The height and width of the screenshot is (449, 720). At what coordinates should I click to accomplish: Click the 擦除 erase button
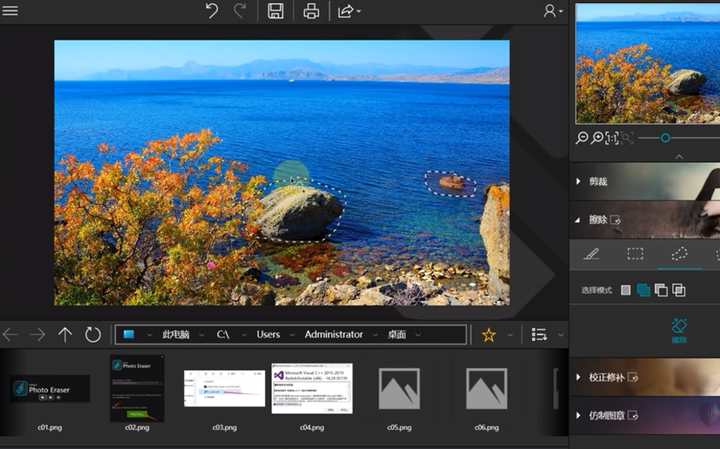tap(680, 330)
